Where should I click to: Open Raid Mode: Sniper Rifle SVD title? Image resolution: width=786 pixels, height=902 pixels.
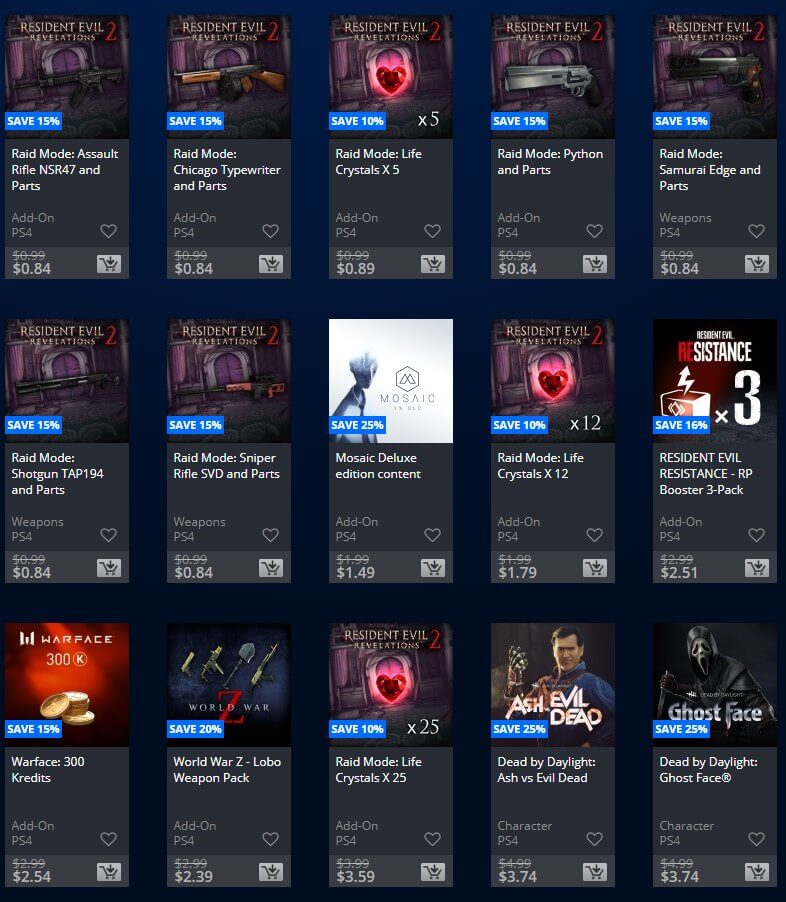click(227, 466)
